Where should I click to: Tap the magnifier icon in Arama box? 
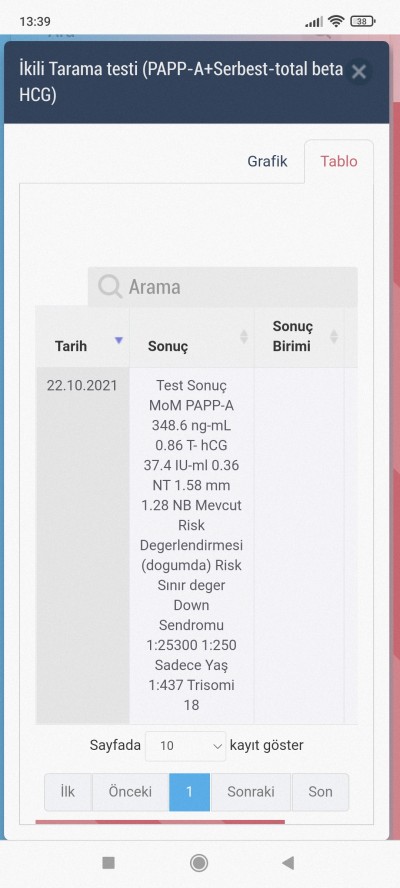[110, 287]
